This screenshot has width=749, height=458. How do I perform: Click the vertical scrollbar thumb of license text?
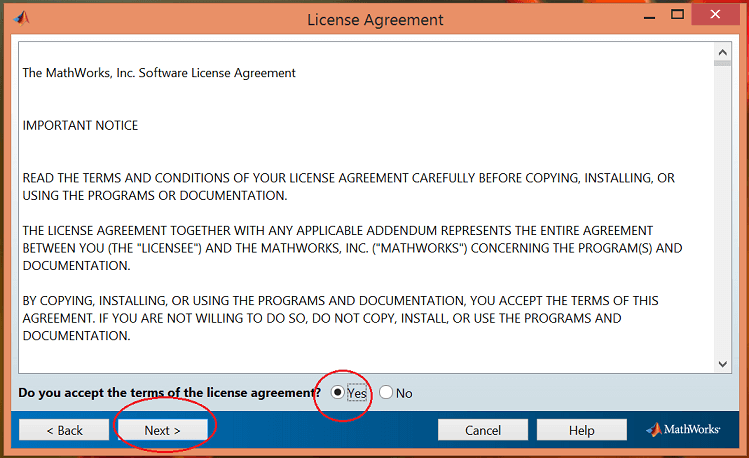723,63
